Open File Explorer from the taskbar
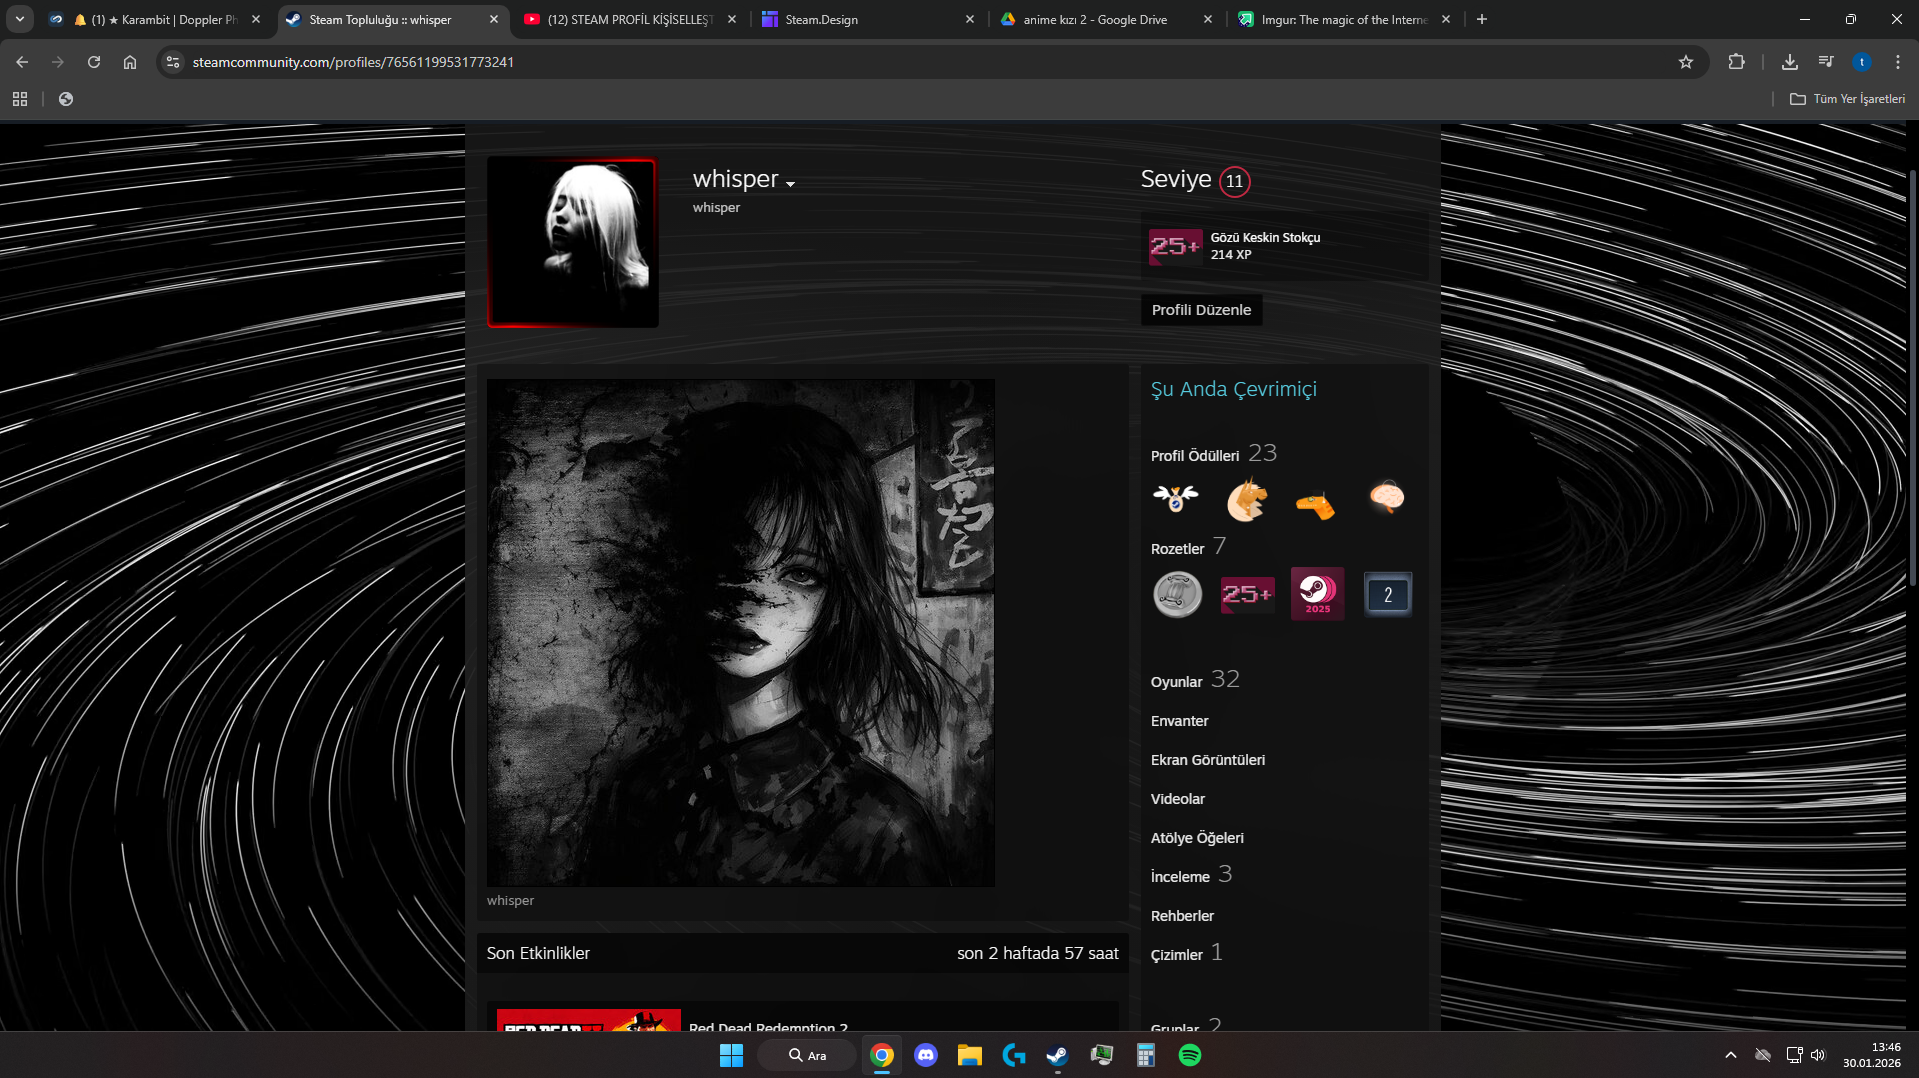The height and width of the screenshot is (1078, 1919). click(x=969, y=1055)
